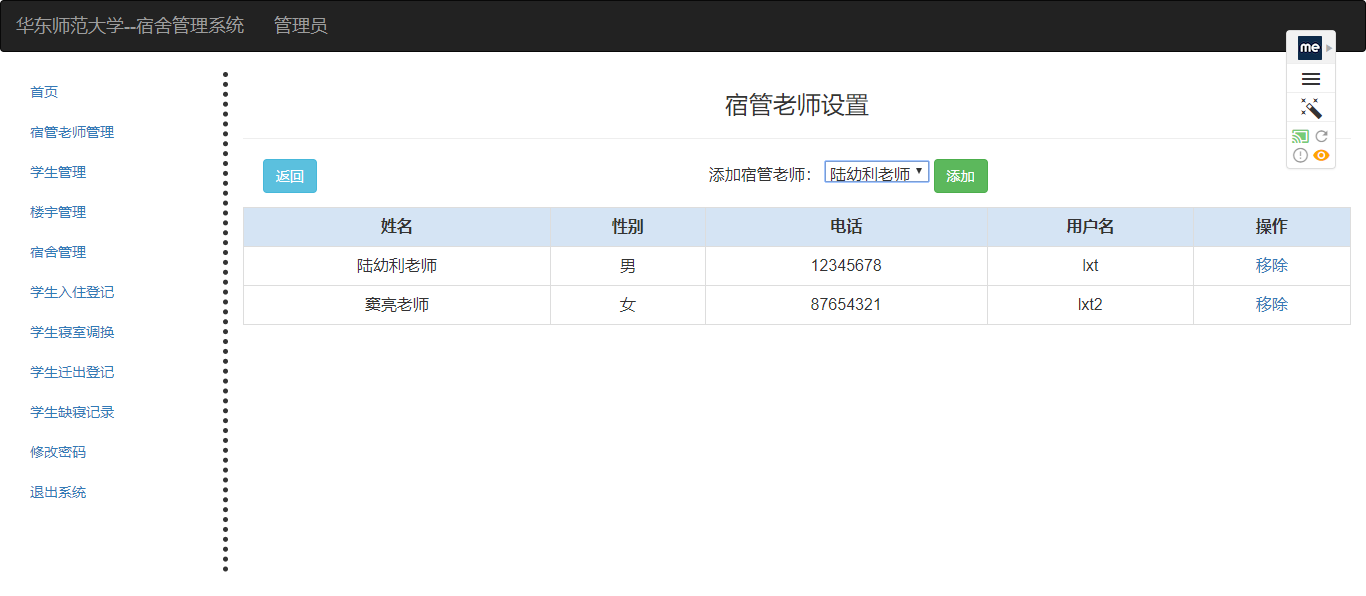Click the green cast screen icon

[1300, 136]
